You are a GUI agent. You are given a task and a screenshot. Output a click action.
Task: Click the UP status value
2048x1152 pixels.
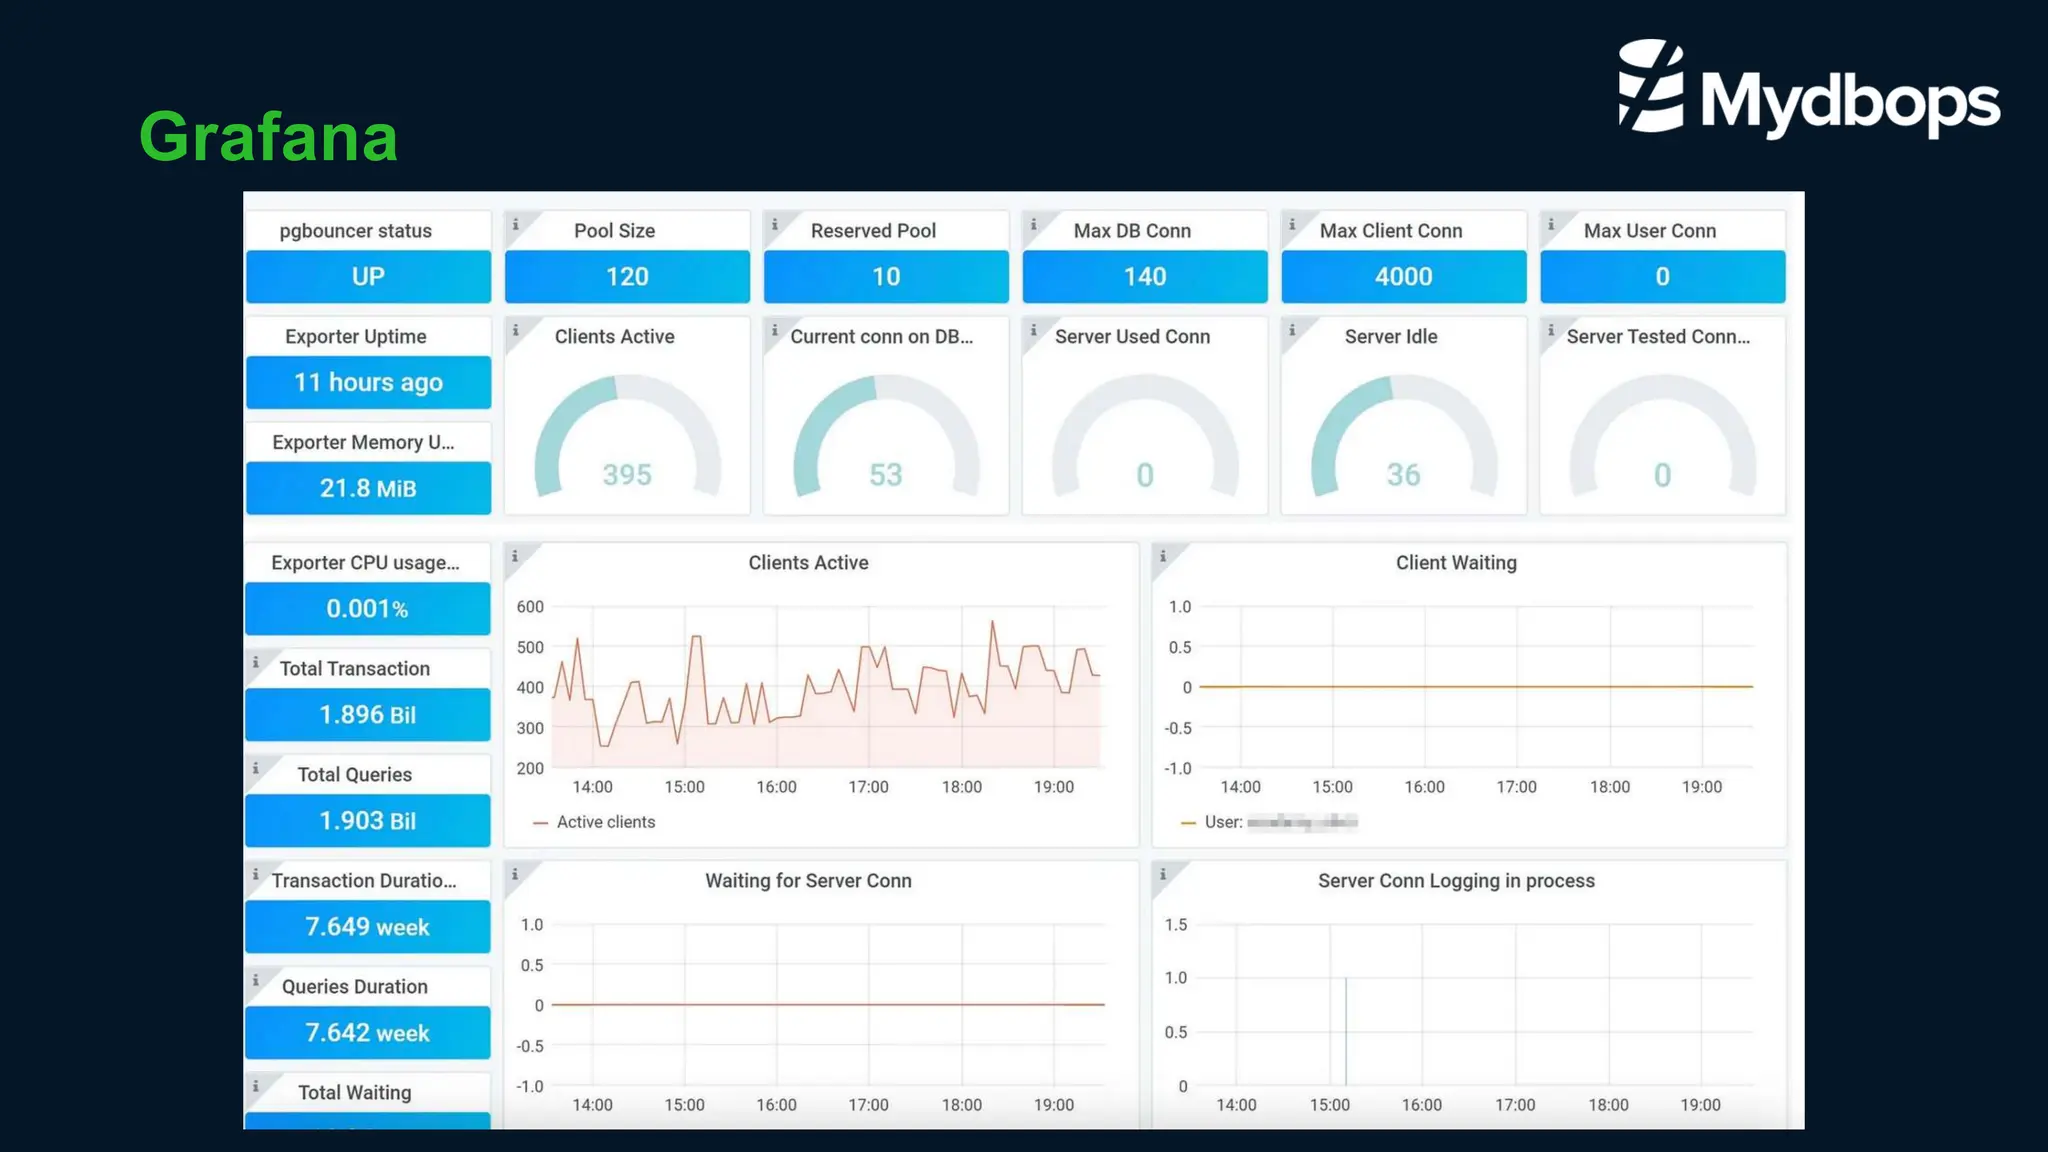pyautogui.click(x=368, y=277)
